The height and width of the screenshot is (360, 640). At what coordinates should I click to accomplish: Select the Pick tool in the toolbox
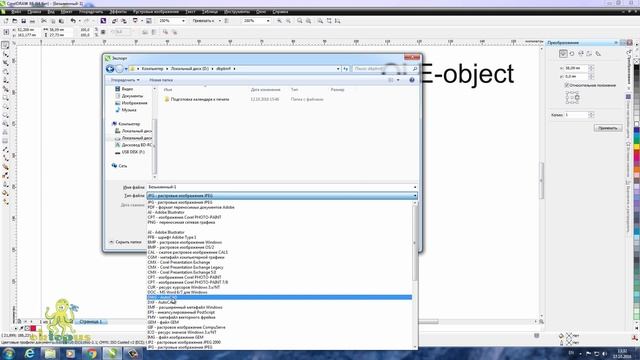[5, 45]
